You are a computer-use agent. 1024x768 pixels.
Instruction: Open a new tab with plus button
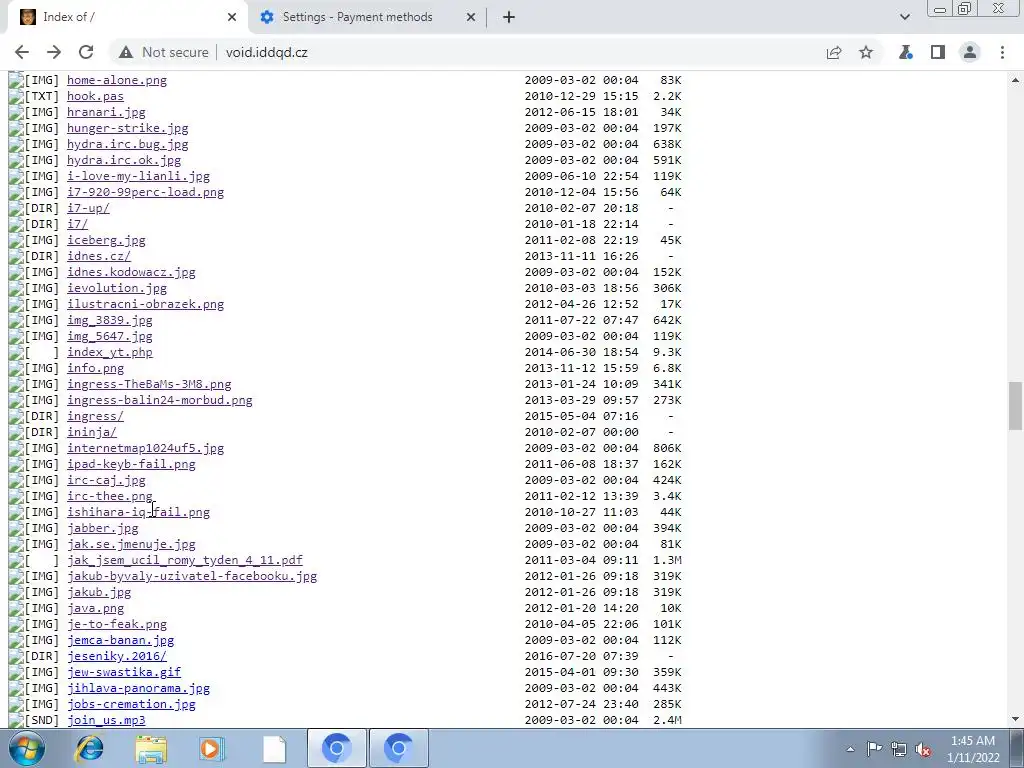[509, 17]
